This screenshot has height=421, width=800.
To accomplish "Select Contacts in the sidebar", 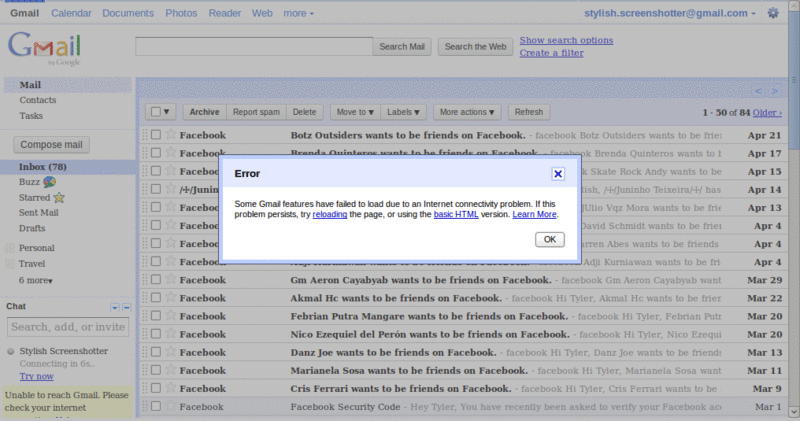I will click(38, 100).
